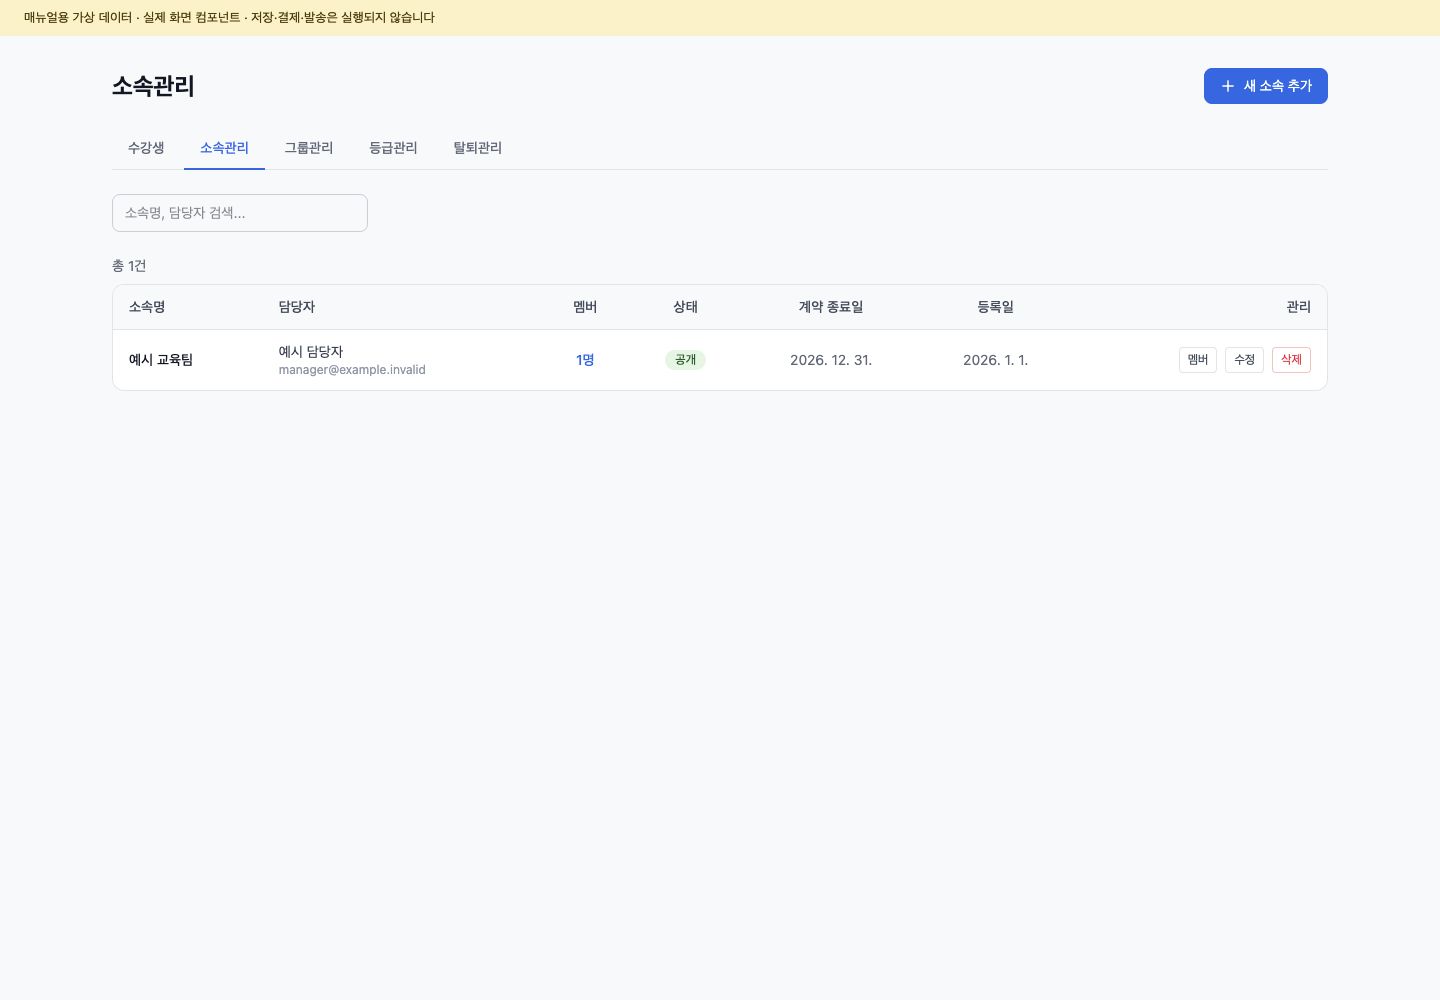The width and height of the screenshot is (1440, 1000).
Task: Click the manager@example.invalid email
Action: [x=352, y=370]
